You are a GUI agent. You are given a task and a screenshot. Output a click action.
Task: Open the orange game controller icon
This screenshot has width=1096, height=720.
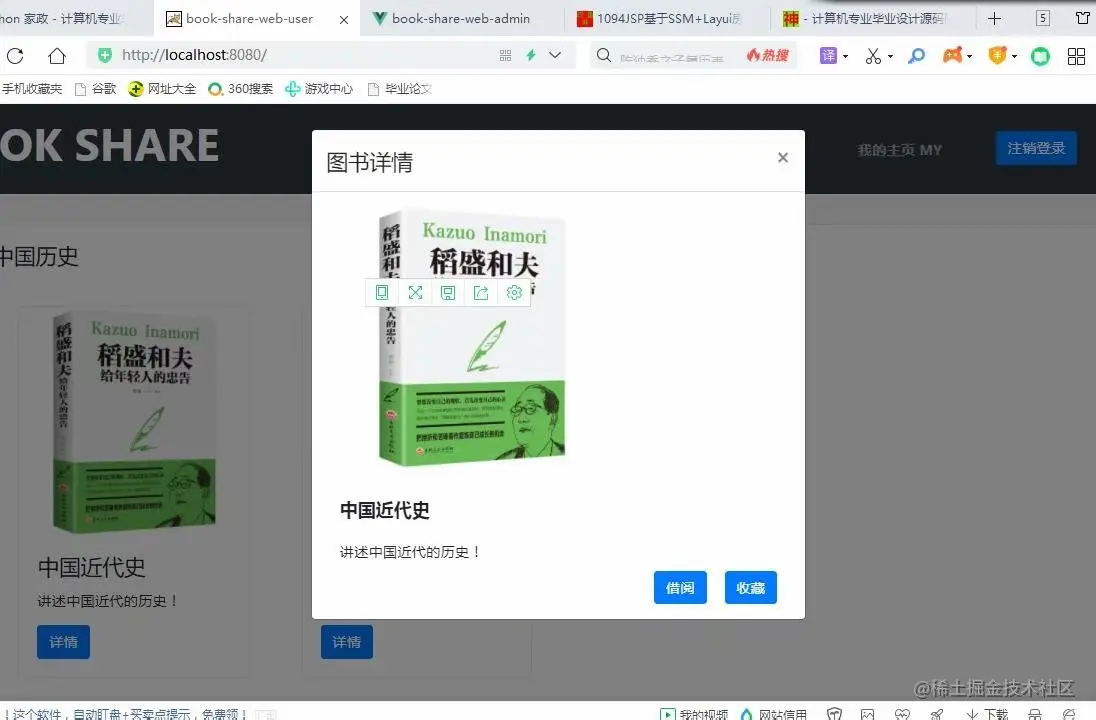pyautogui.click(x=953, y=55)
